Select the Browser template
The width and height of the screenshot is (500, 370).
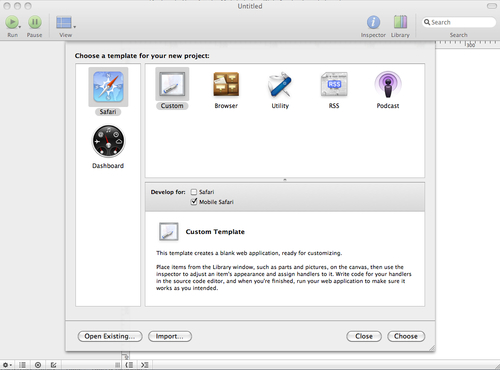tap(226, 90)
